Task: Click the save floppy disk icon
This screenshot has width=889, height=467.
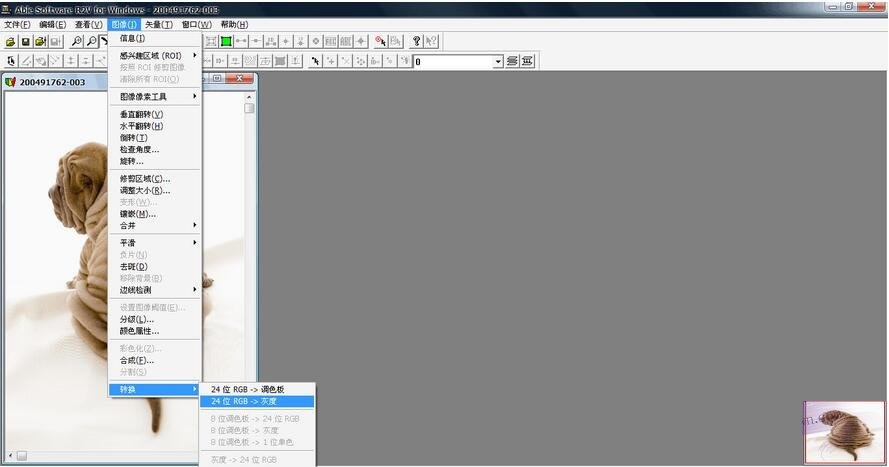Action: (x=26, y=41)
